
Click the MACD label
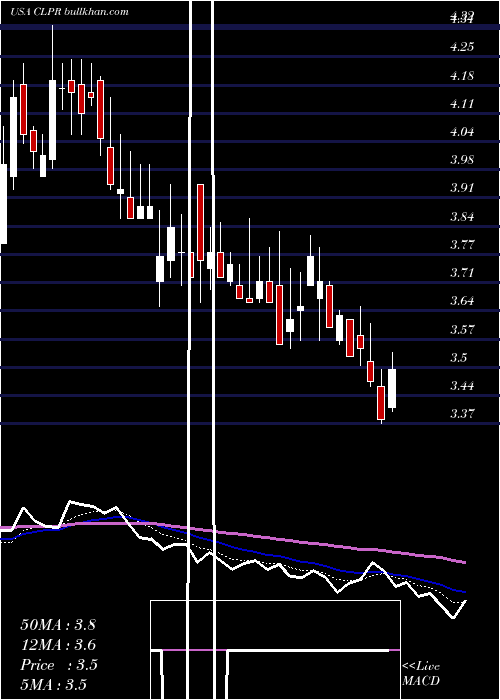[x=421, y=681]
